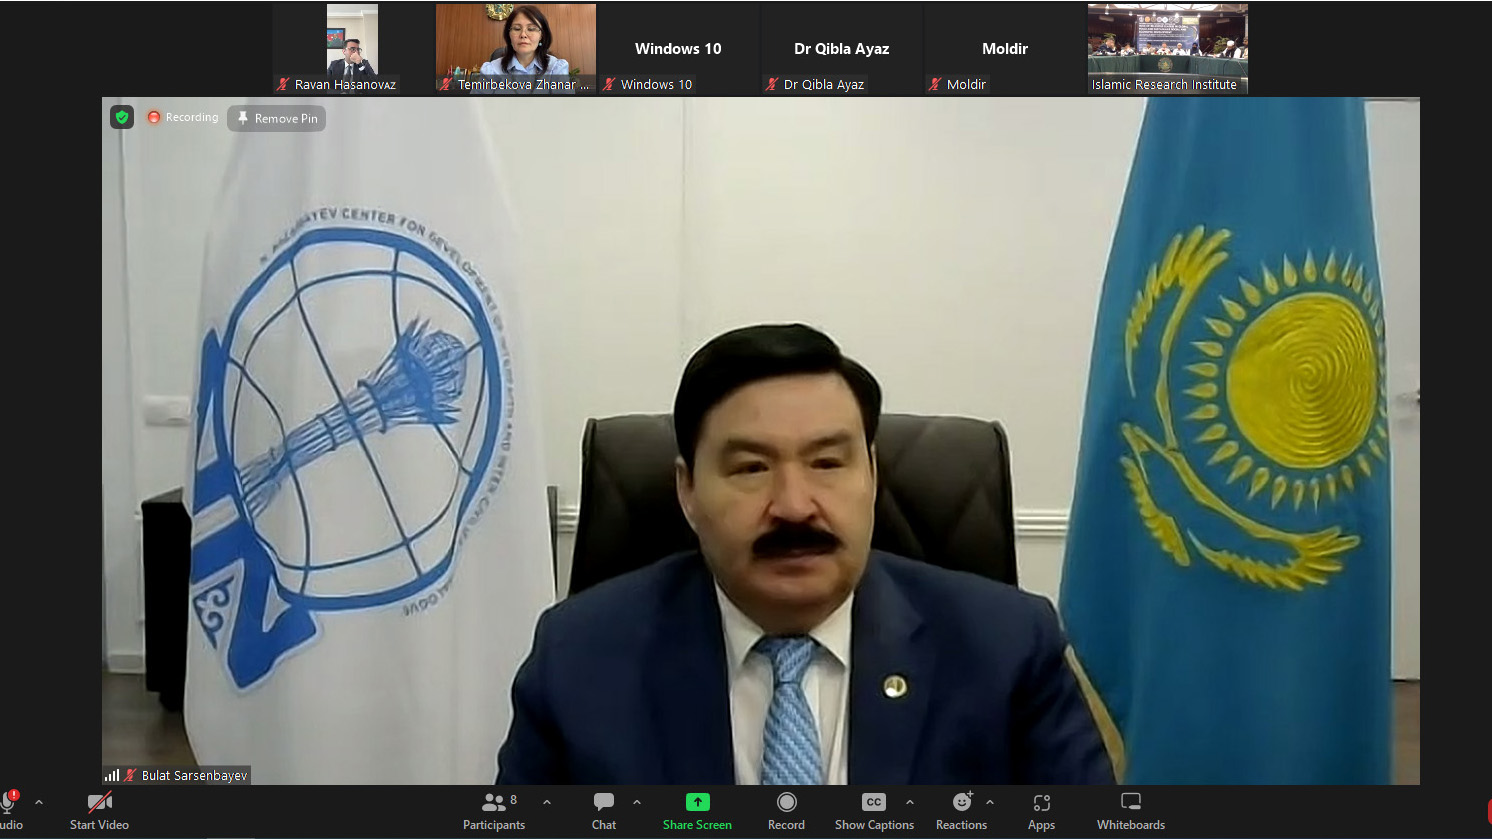This screenshot has height=839, width=1492.
Task: Expand the arrow next to Reactions
Action: pos(990,802)
